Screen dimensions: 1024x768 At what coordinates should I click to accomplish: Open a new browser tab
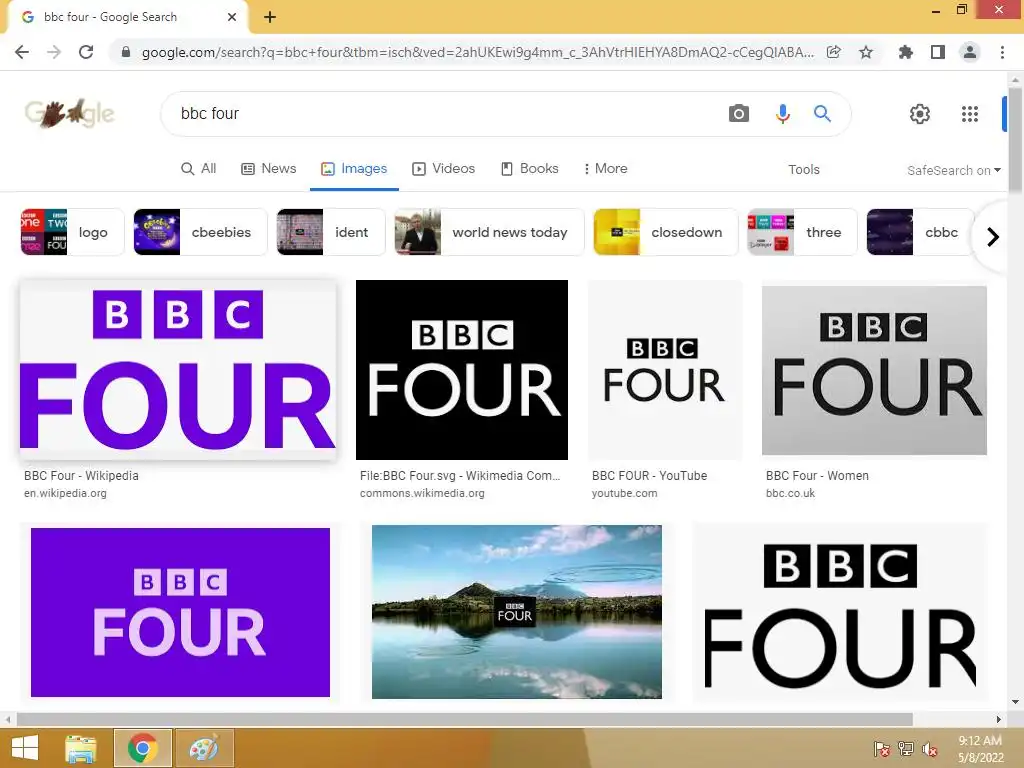click(270, 17)
